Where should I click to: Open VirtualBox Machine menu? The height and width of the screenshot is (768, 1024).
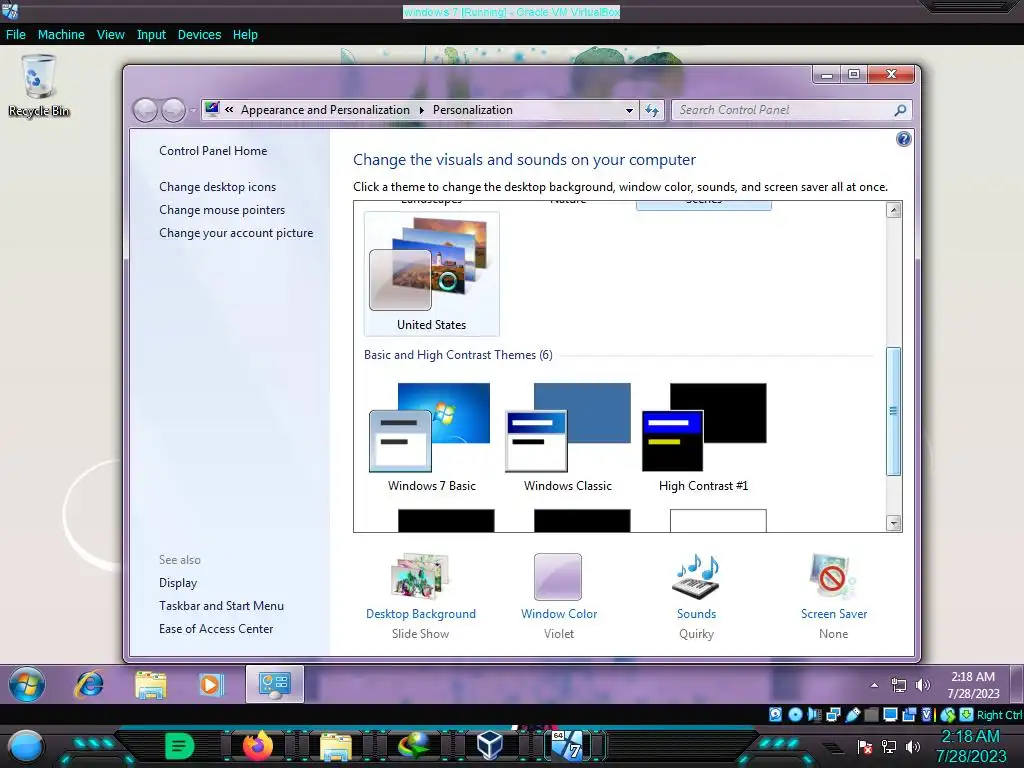click(x=61, y=35)
